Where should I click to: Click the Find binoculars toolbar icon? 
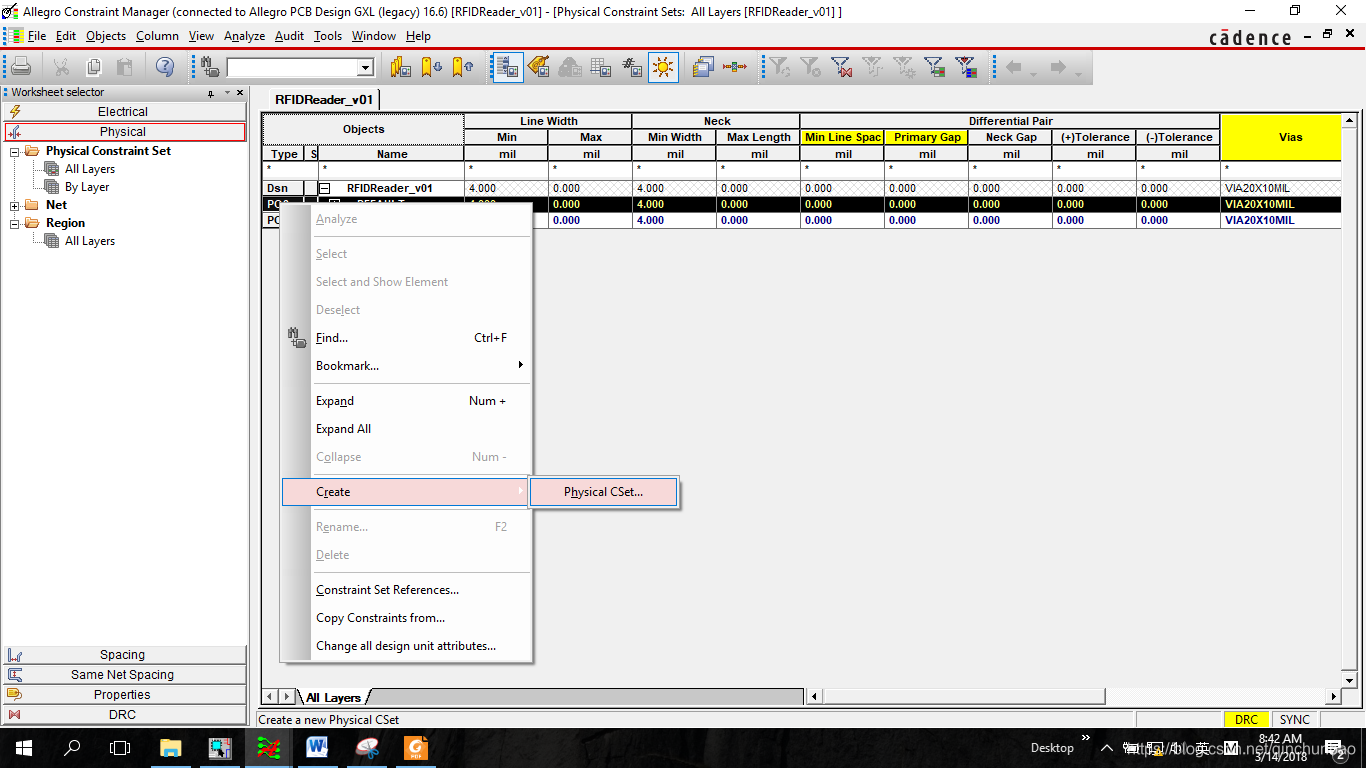coord(210,67)
